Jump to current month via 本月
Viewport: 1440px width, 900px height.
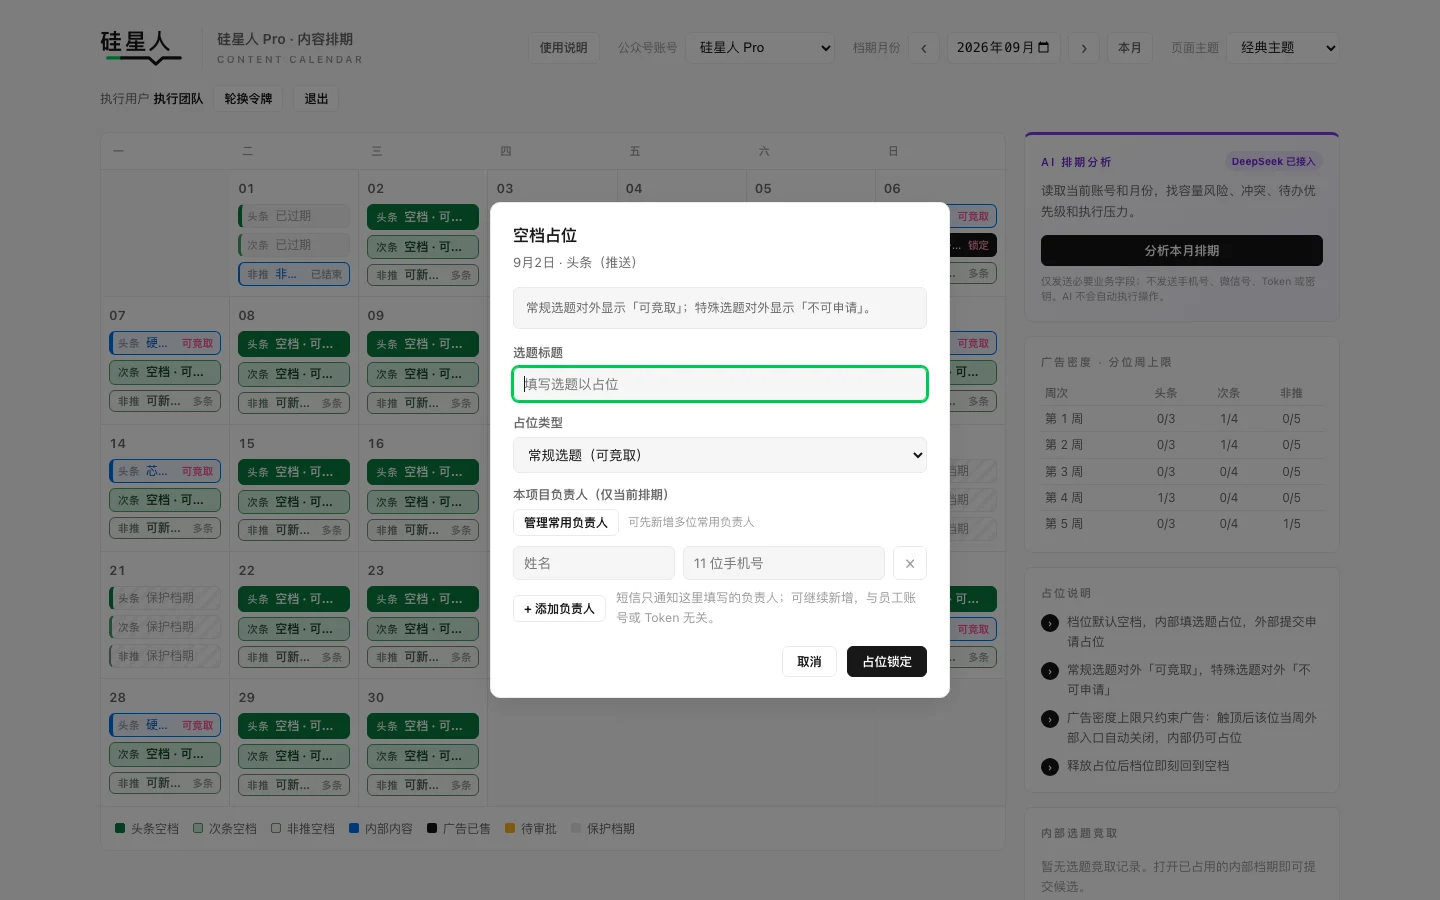(x=1130, y=48)
